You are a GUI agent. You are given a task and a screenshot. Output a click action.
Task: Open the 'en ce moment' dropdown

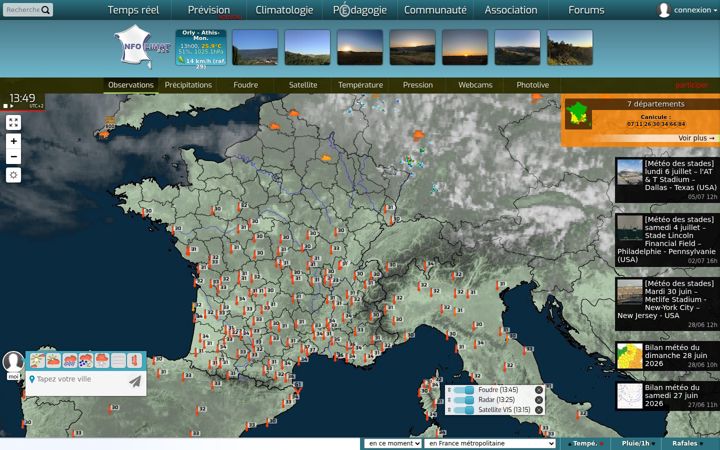point(393,444)
